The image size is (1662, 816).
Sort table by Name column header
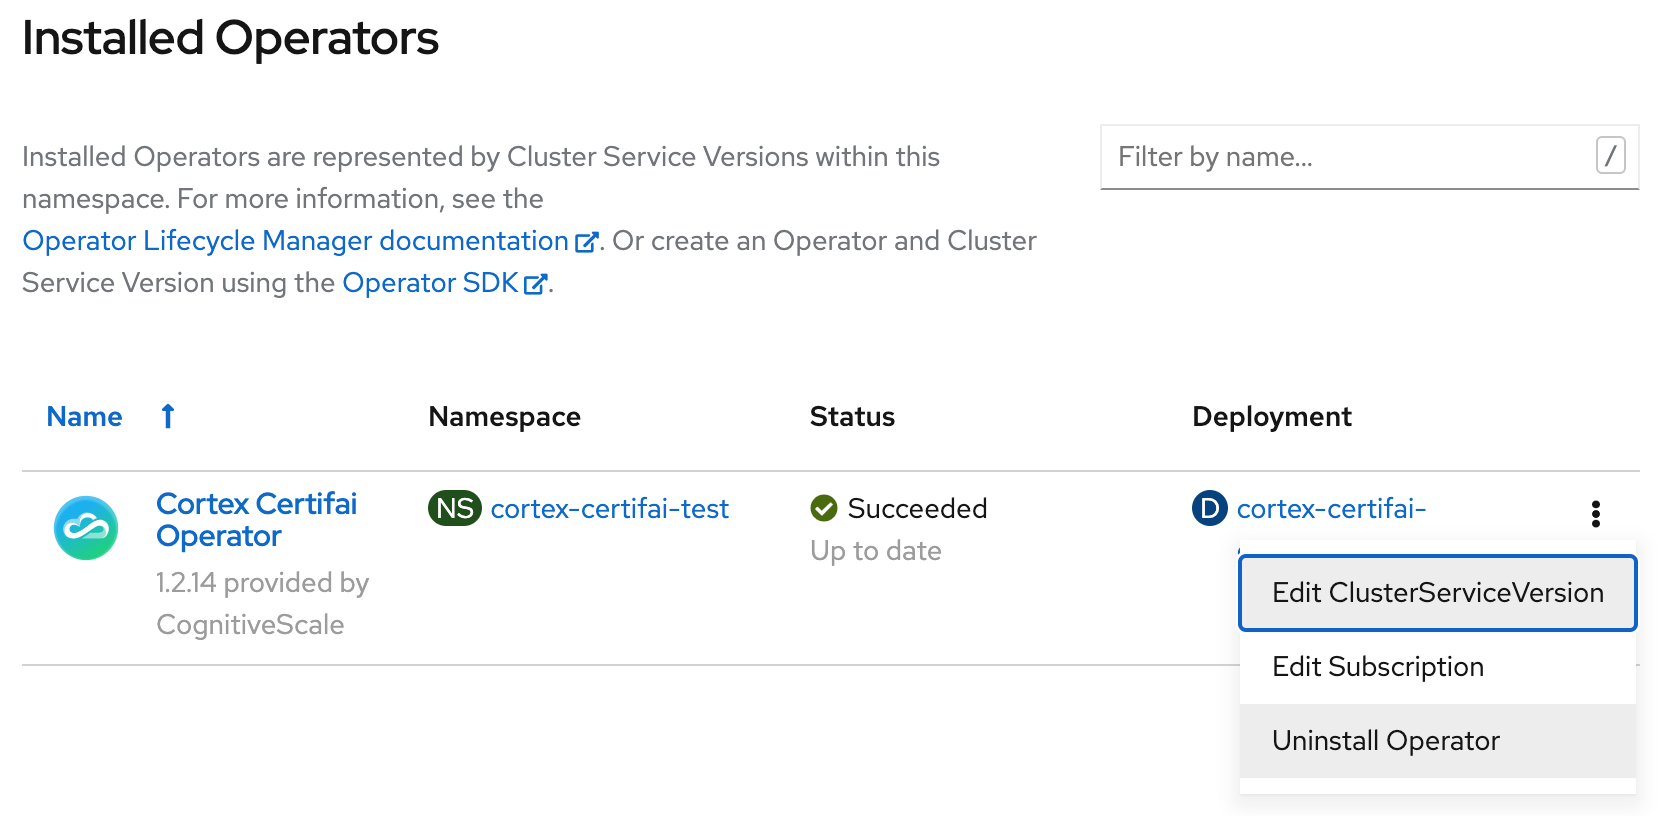[x=85, y=417]
